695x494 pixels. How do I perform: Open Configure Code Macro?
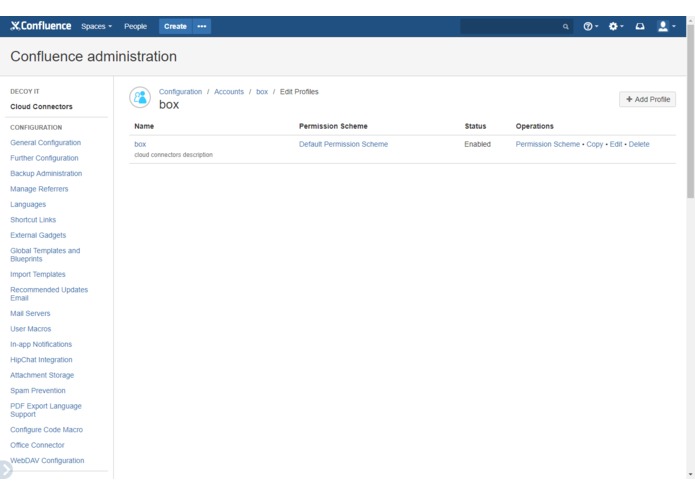pyautogui.click(x=47, y=430)
